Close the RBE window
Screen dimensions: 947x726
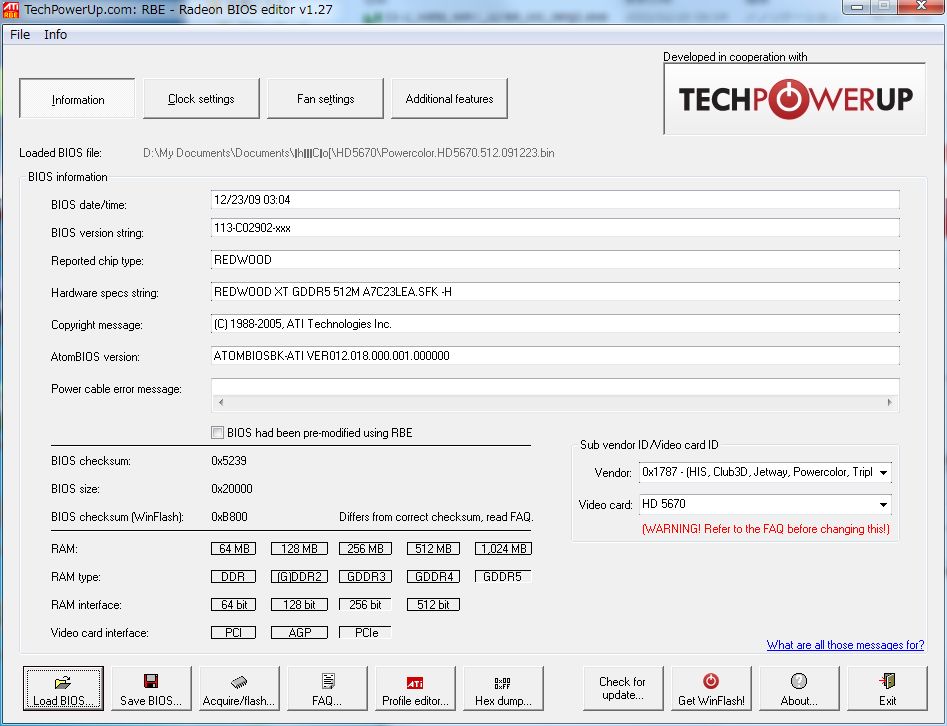point(920,7)
